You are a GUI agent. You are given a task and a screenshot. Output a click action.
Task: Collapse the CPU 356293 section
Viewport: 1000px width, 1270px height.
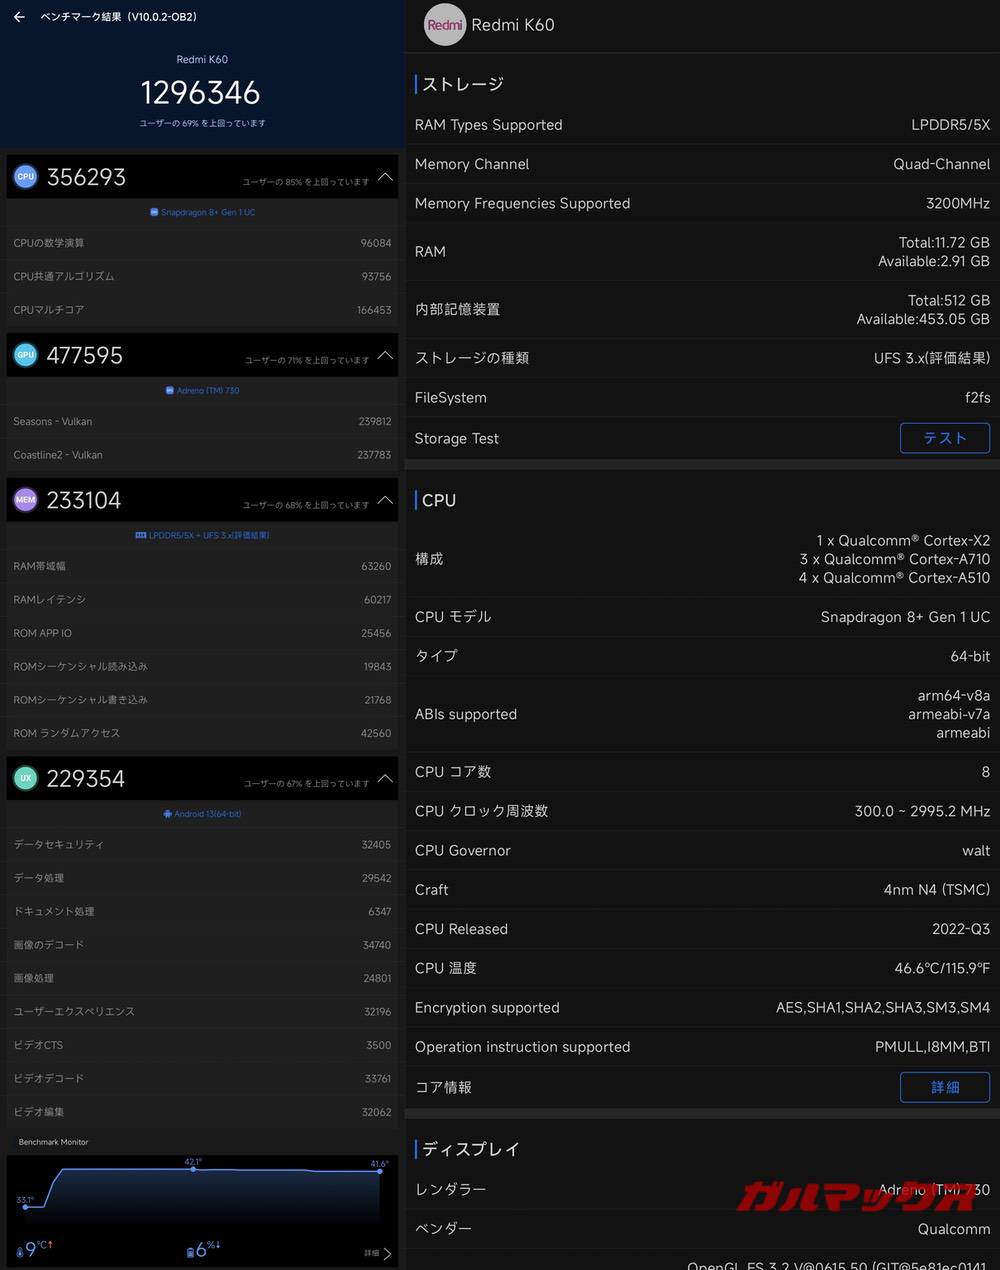pyautogui.click(x=385, y=177)
